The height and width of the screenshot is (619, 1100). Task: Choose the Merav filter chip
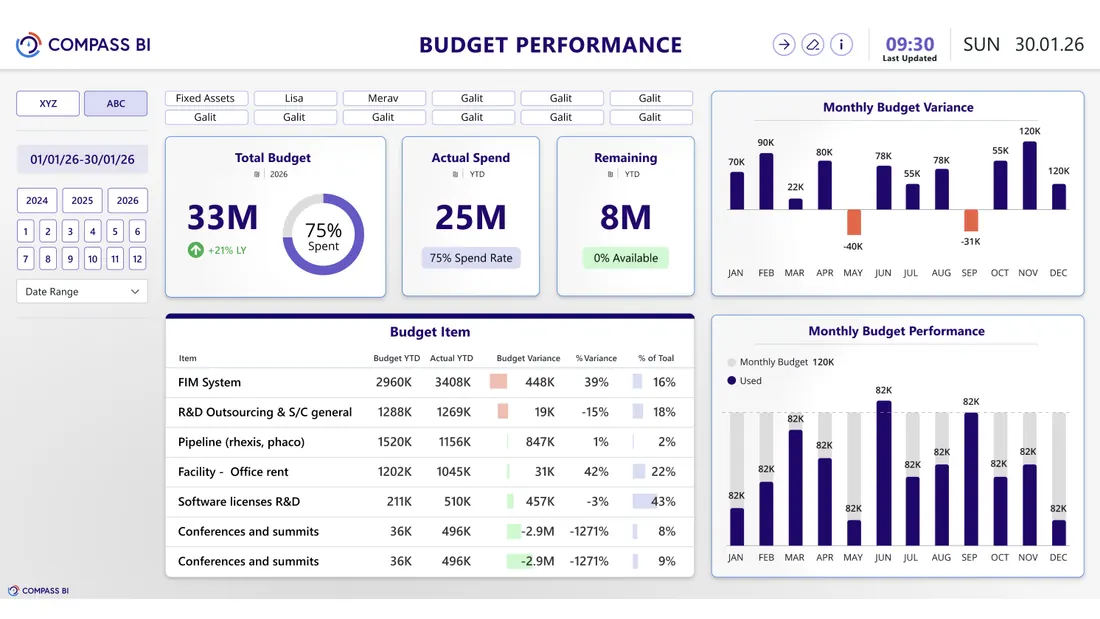pos(383,98)
